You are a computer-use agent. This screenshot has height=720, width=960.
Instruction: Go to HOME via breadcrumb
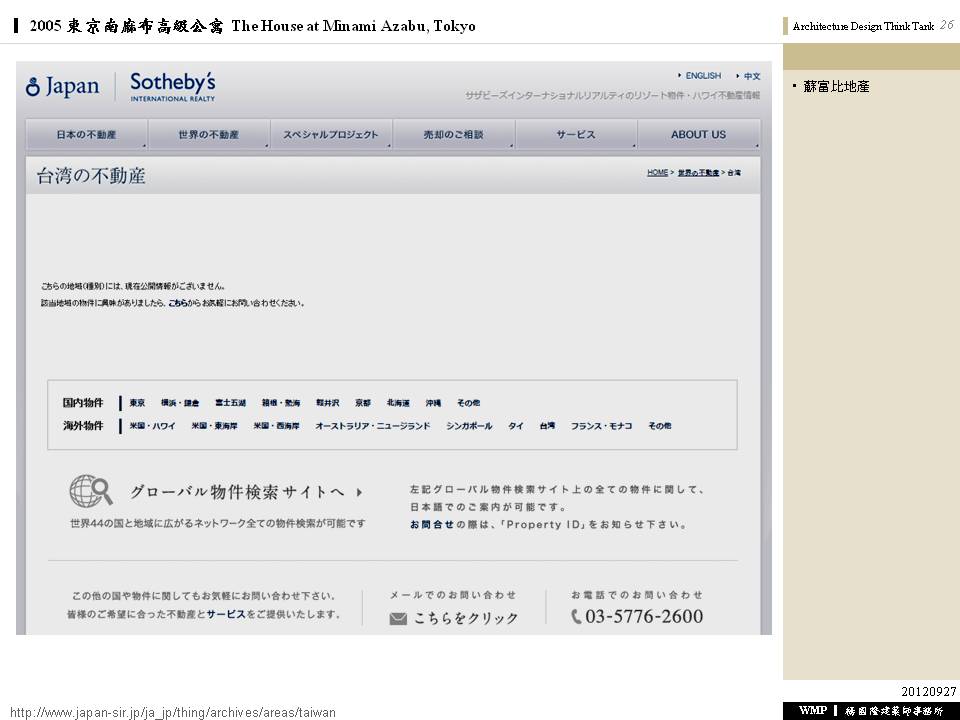pyautogui.click(x=657, y=173)
